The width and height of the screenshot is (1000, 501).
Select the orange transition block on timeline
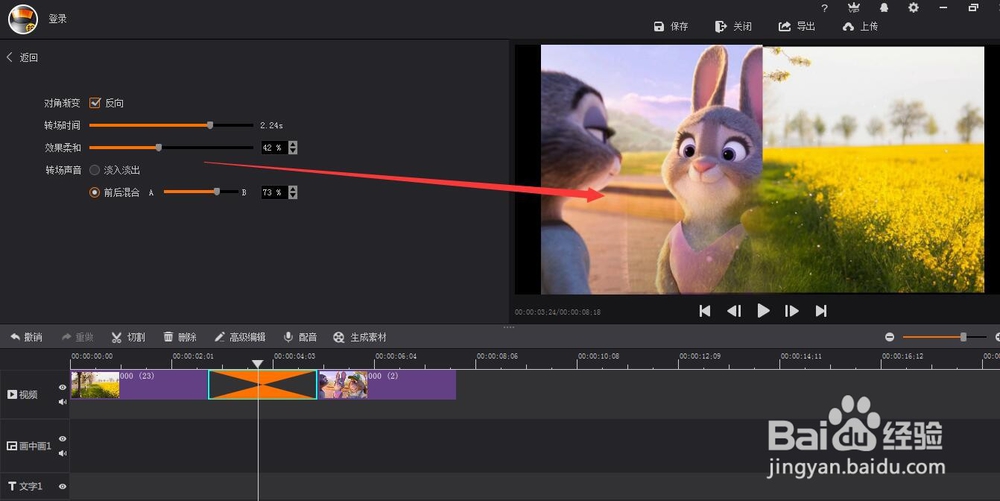point(263,385)
